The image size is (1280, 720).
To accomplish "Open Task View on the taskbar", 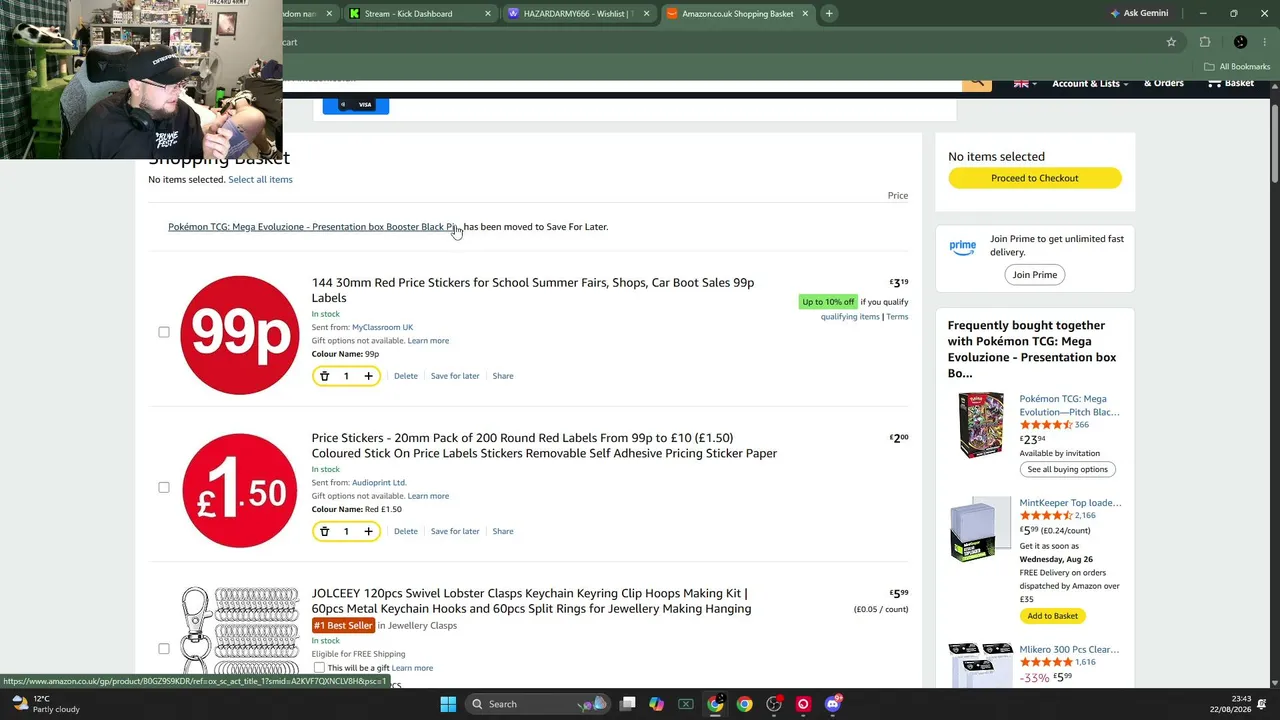I will point(627,704).
